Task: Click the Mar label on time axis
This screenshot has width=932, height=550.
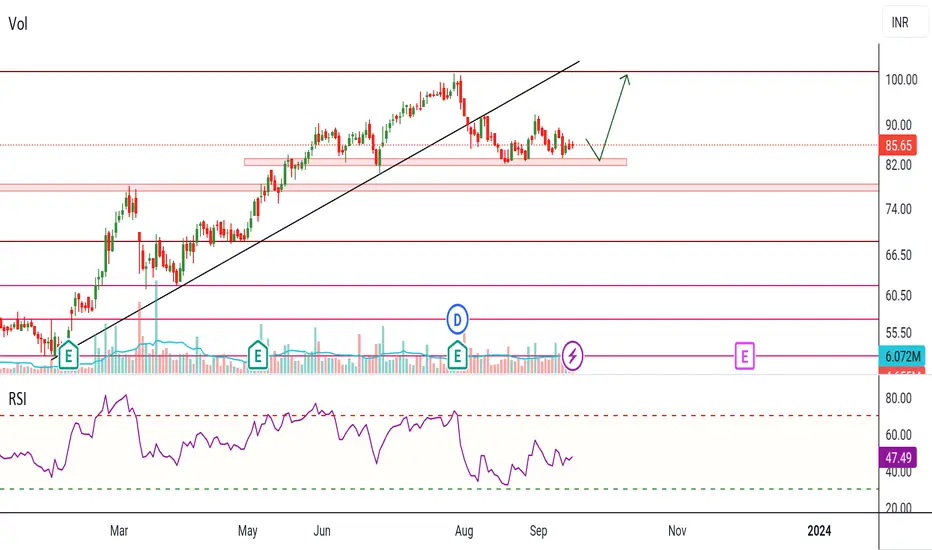Action: click(x=119, y=530)
